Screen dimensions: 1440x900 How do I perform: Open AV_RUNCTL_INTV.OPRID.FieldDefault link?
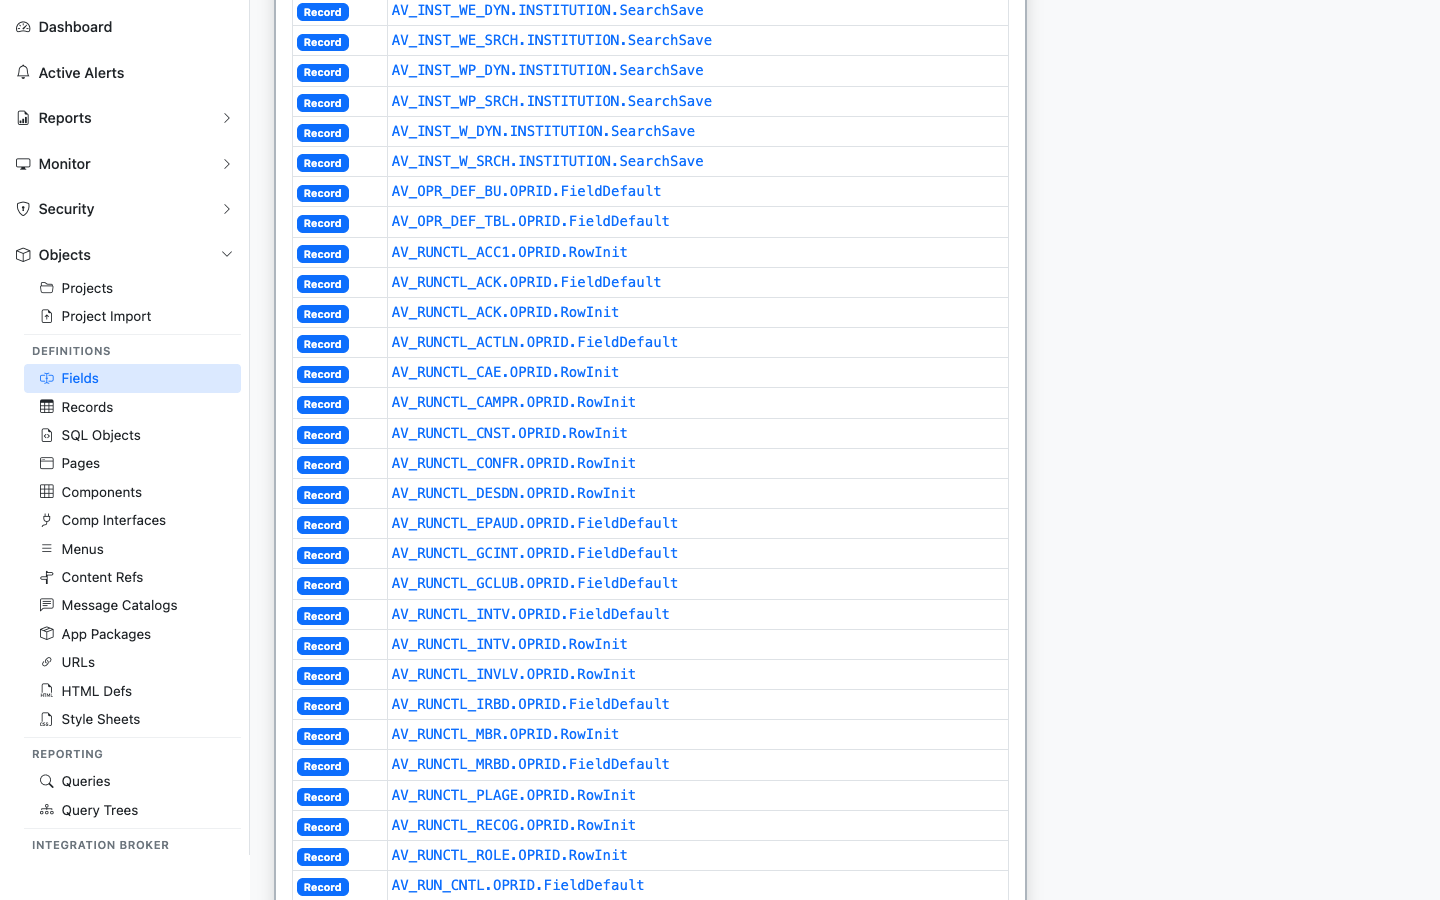[x=531, y=614]
